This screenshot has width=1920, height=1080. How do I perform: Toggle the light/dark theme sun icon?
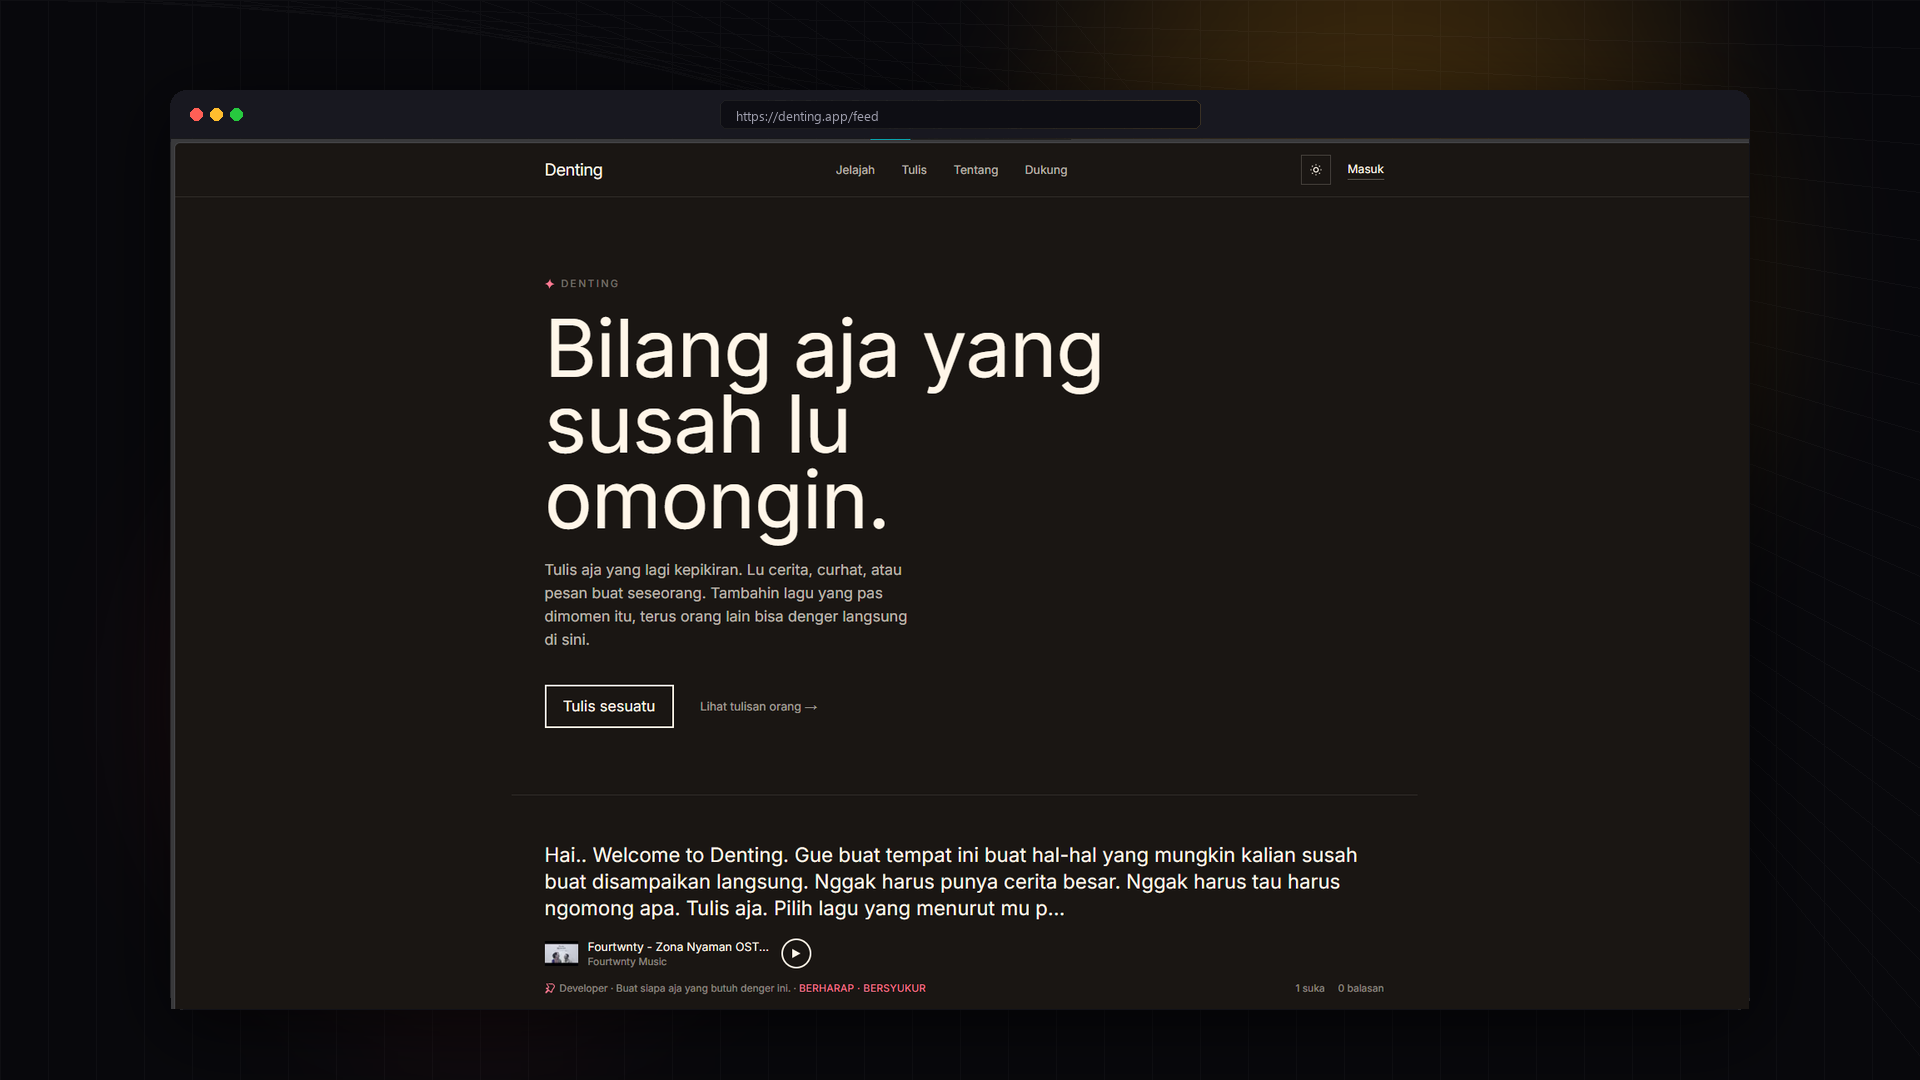(1315, 170)
